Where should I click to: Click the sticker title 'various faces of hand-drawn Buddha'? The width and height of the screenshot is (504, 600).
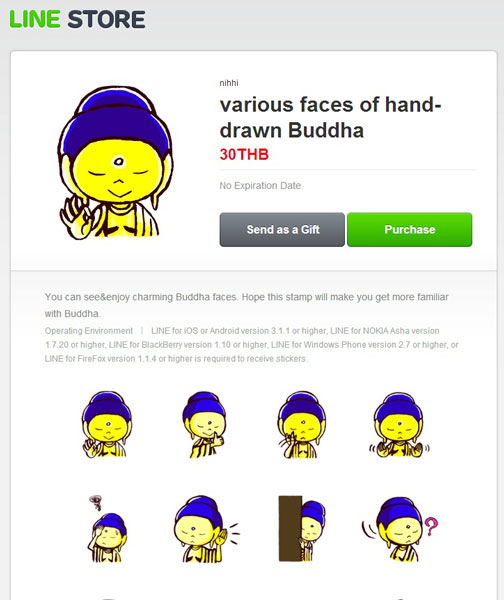coord(330,117)
